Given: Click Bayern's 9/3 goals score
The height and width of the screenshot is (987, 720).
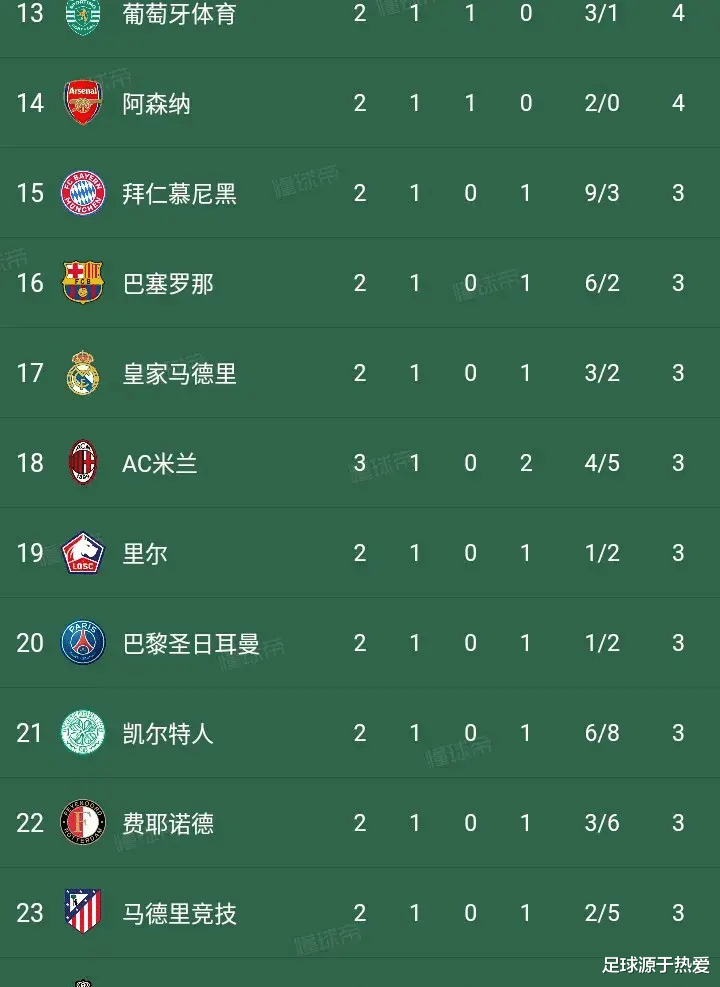Looking at the screenshot, I should 602,193.
